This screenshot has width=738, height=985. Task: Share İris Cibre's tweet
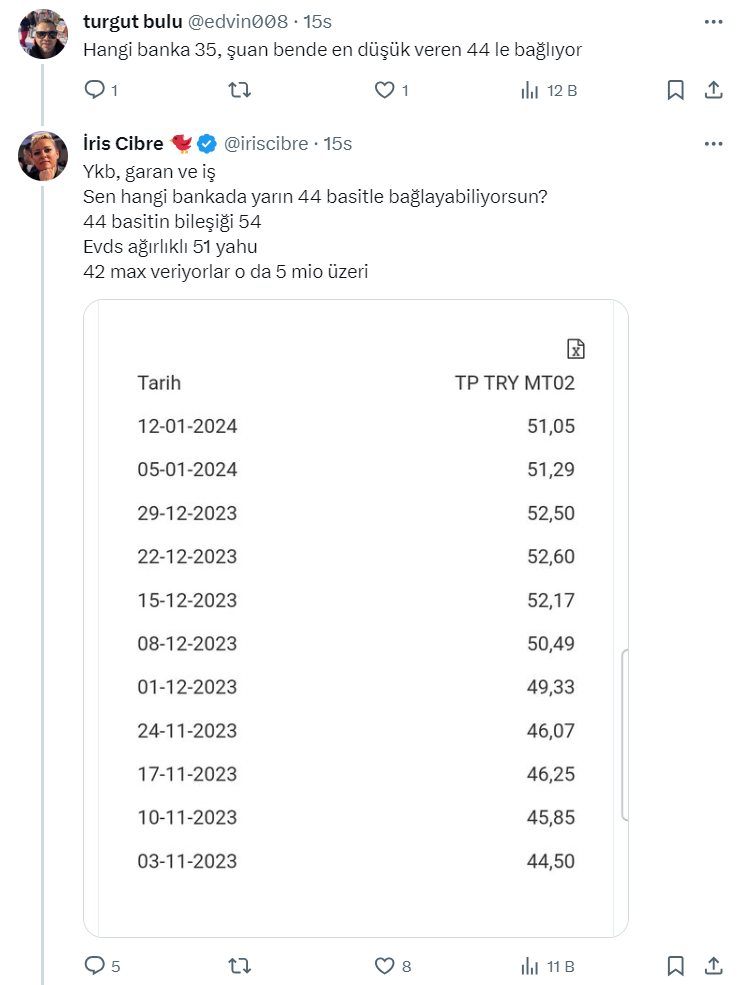point(713,966)
